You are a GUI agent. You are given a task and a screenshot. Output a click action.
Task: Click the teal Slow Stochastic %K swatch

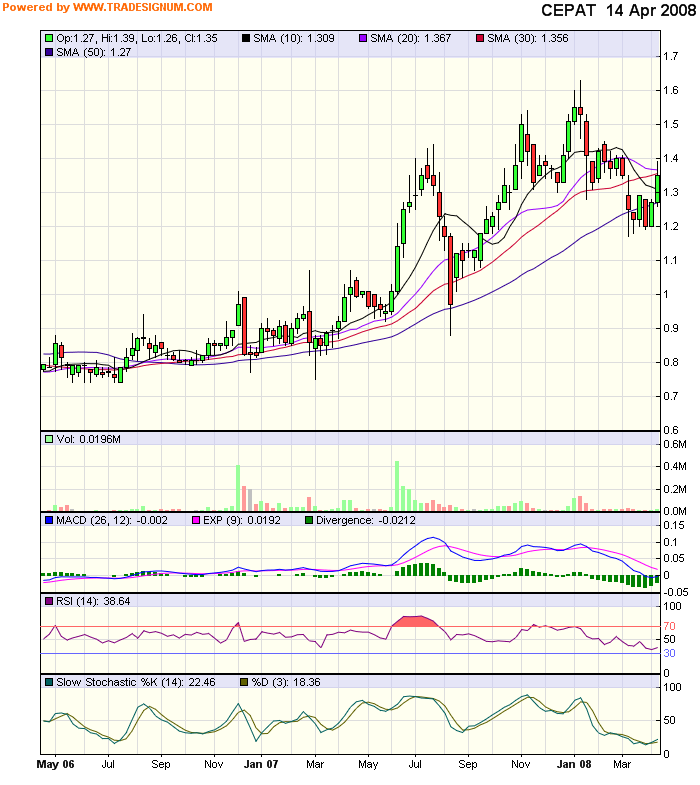coord(49,682)
